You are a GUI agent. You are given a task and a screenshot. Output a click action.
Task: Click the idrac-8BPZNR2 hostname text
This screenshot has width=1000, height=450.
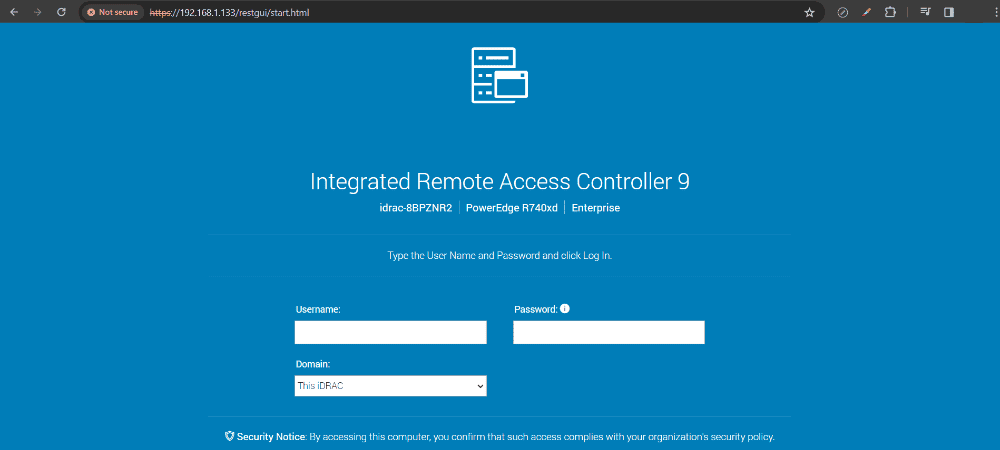point(416,208)
